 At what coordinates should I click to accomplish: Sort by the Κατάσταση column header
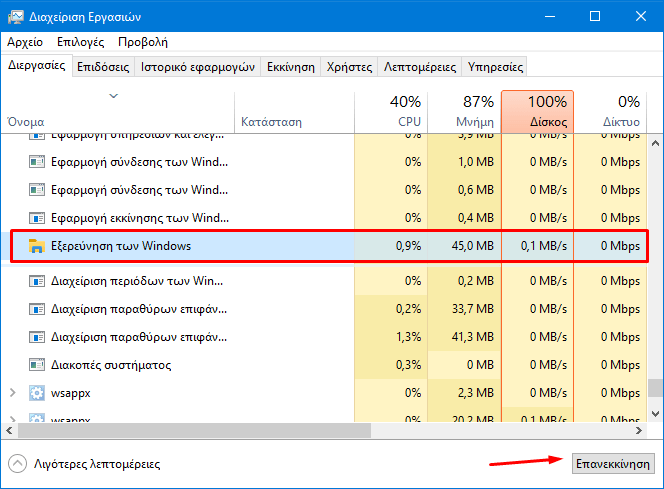point(294,112)
